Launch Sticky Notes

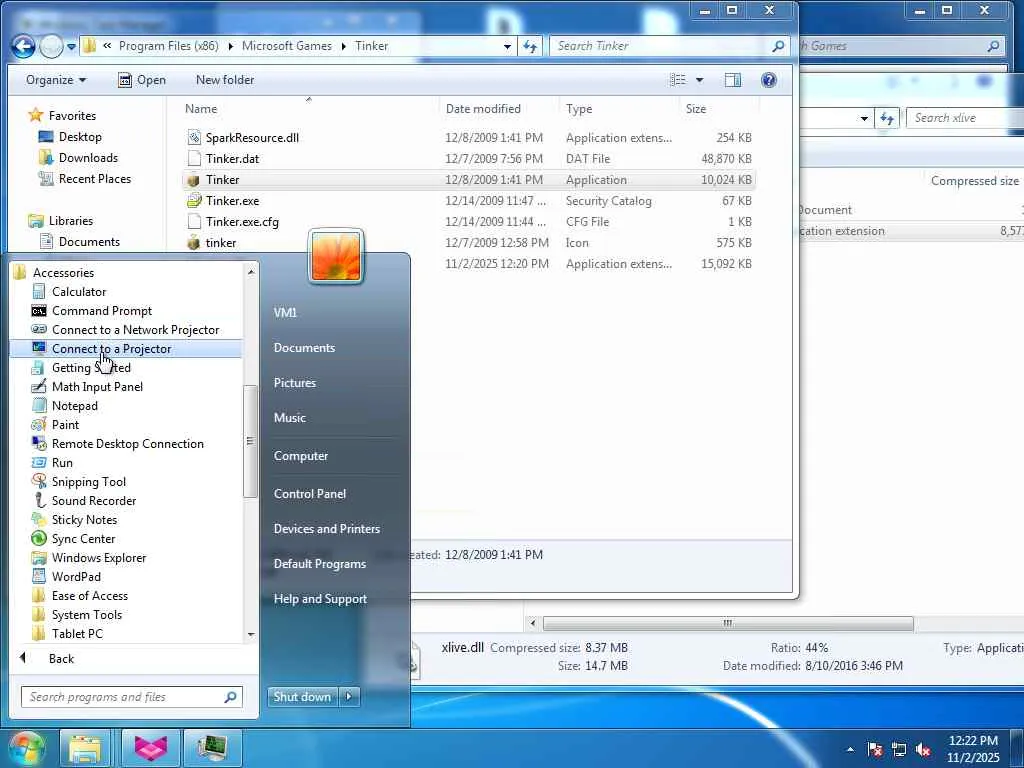[84, 520]
